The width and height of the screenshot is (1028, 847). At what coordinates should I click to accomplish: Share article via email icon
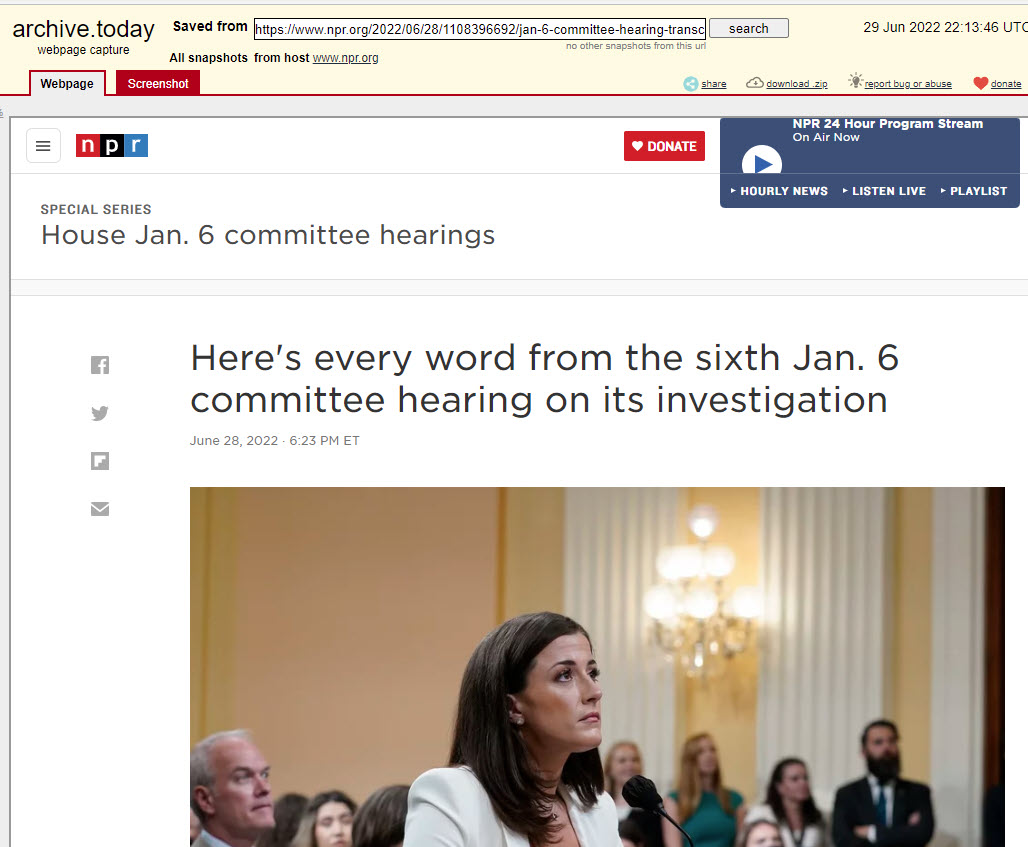[100, 509]
